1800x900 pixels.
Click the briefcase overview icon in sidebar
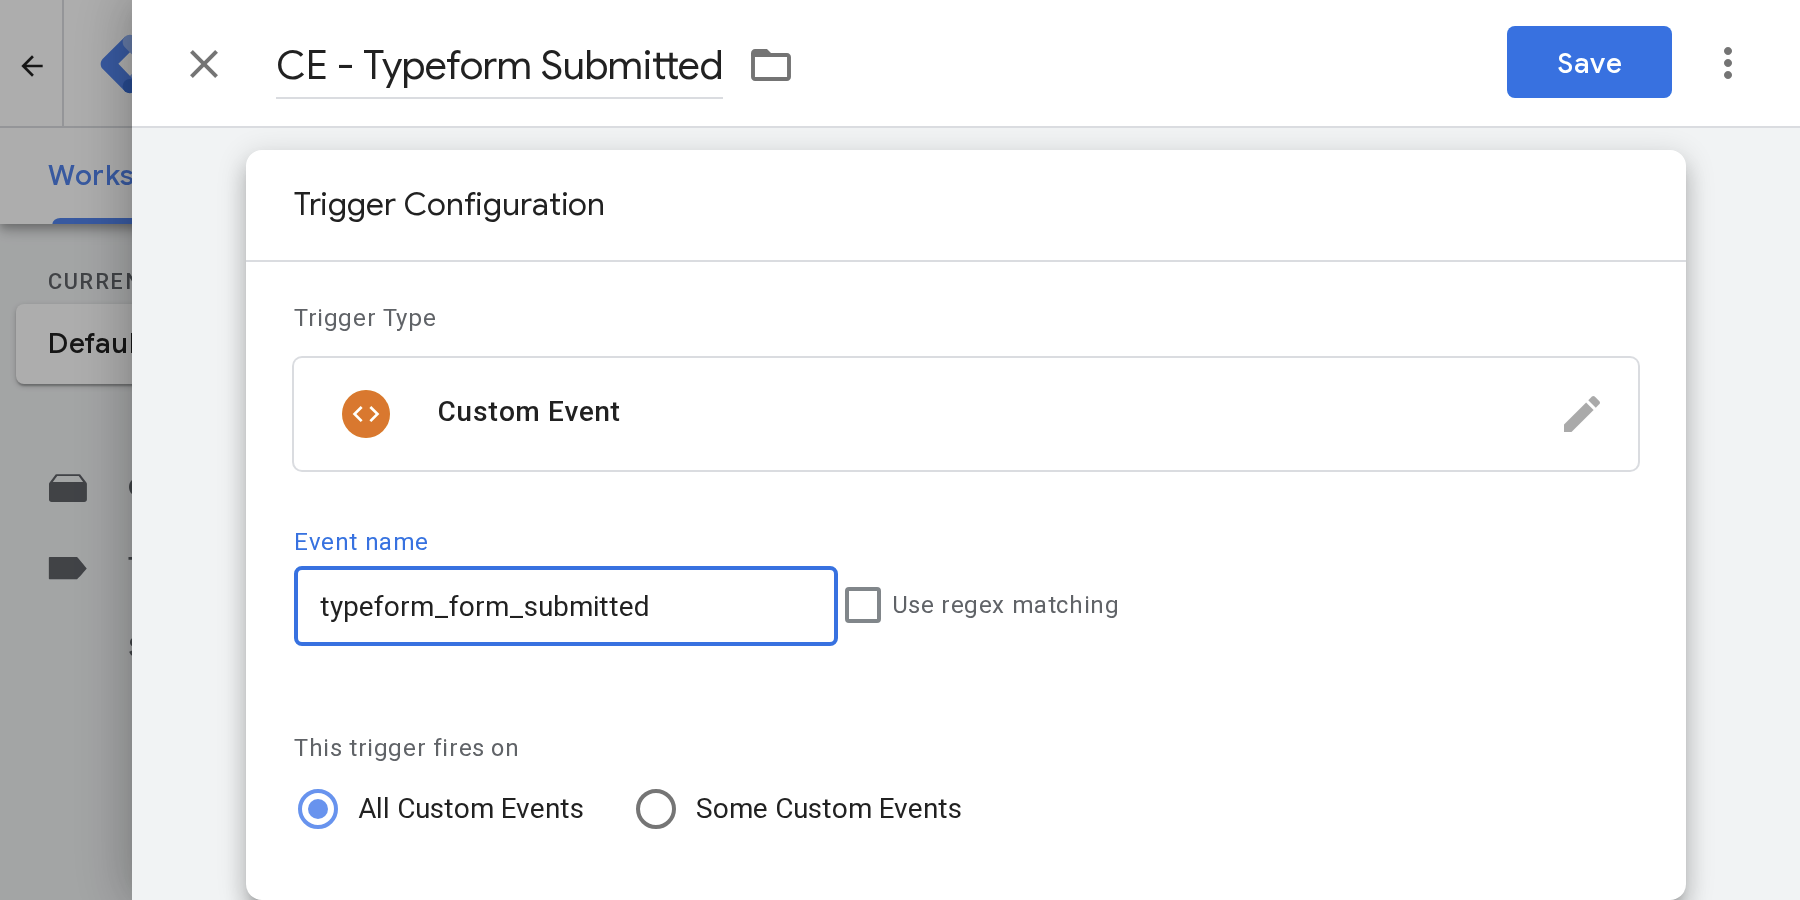click(x=68, y=488)
